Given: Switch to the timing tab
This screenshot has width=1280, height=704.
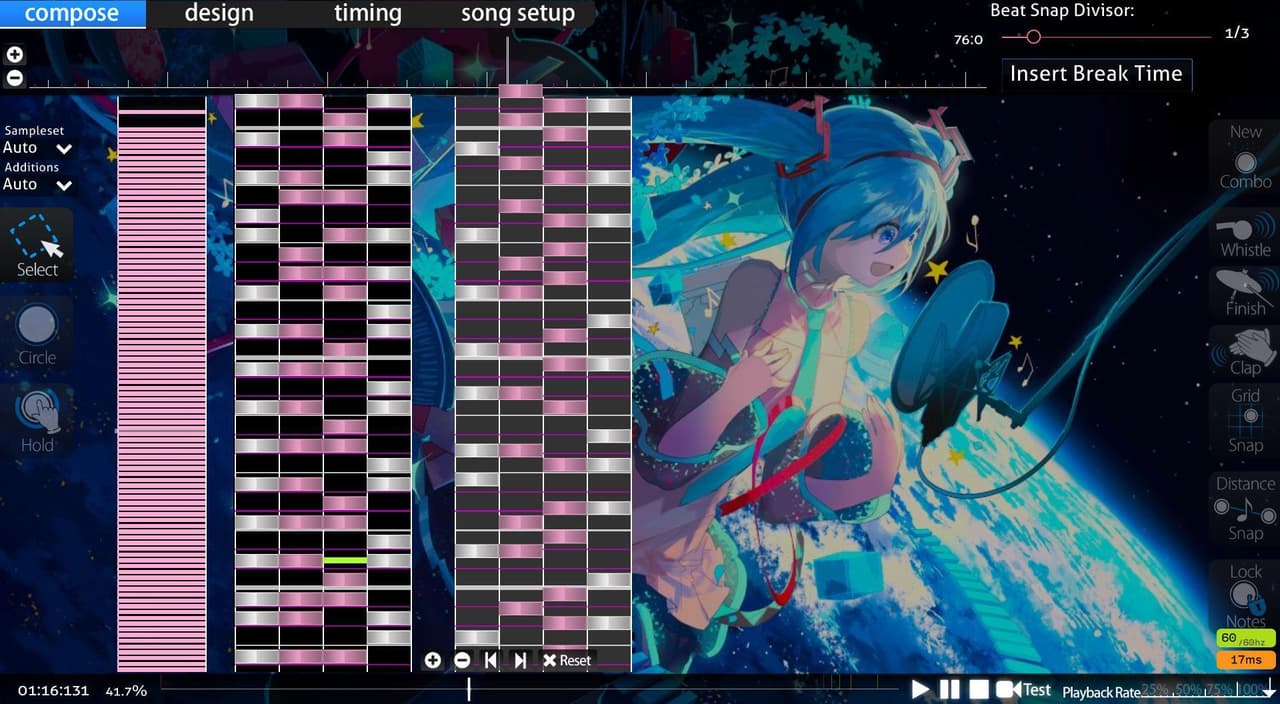Looking at the screenshot, I should 367,14.
